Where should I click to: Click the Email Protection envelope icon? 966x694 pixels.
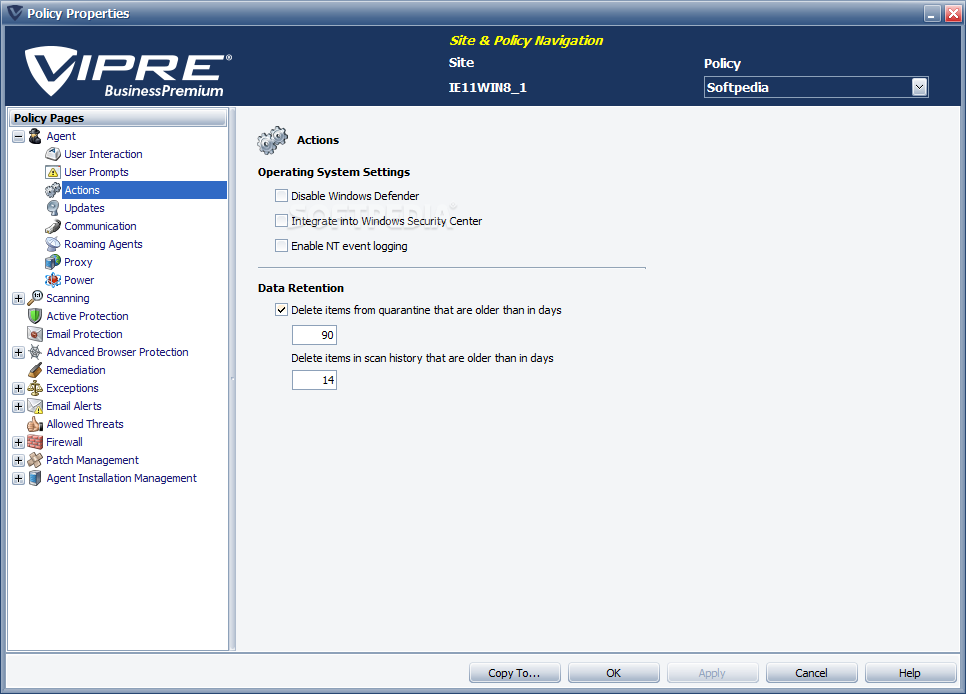click(35, 334)
